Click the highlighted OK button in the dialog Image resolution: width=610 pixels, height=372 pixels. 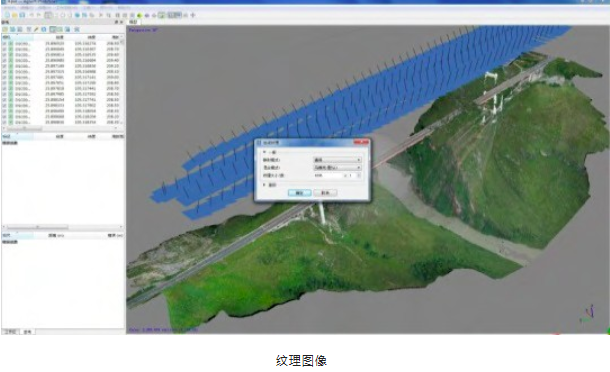[300, 193]
